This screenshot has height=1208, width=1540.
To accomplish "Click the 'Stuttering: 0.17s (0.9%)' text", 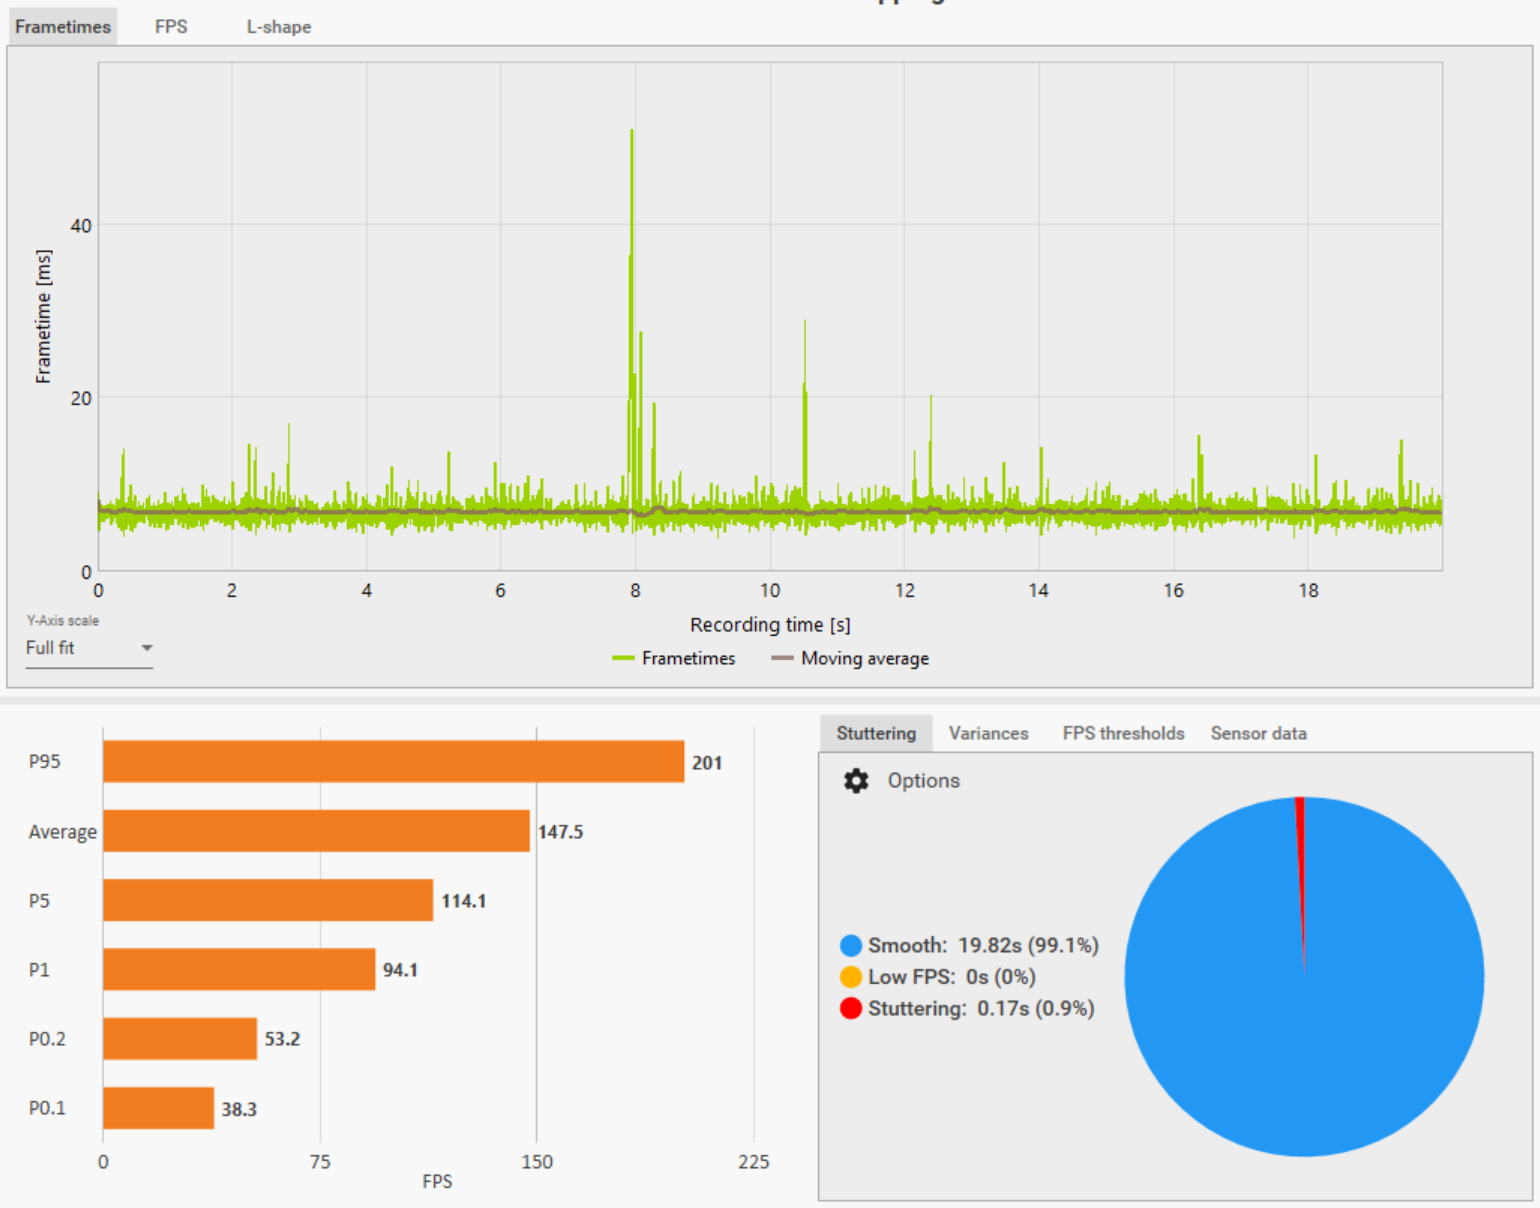I will pyautogui.click(x=981, y=1008).
